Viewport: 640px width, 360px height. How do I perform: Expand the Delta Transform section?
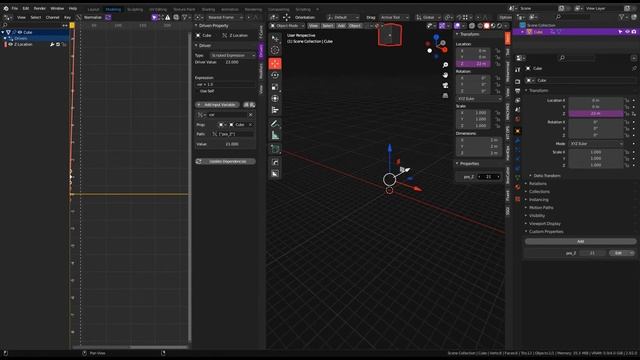[x=546, y=176]
